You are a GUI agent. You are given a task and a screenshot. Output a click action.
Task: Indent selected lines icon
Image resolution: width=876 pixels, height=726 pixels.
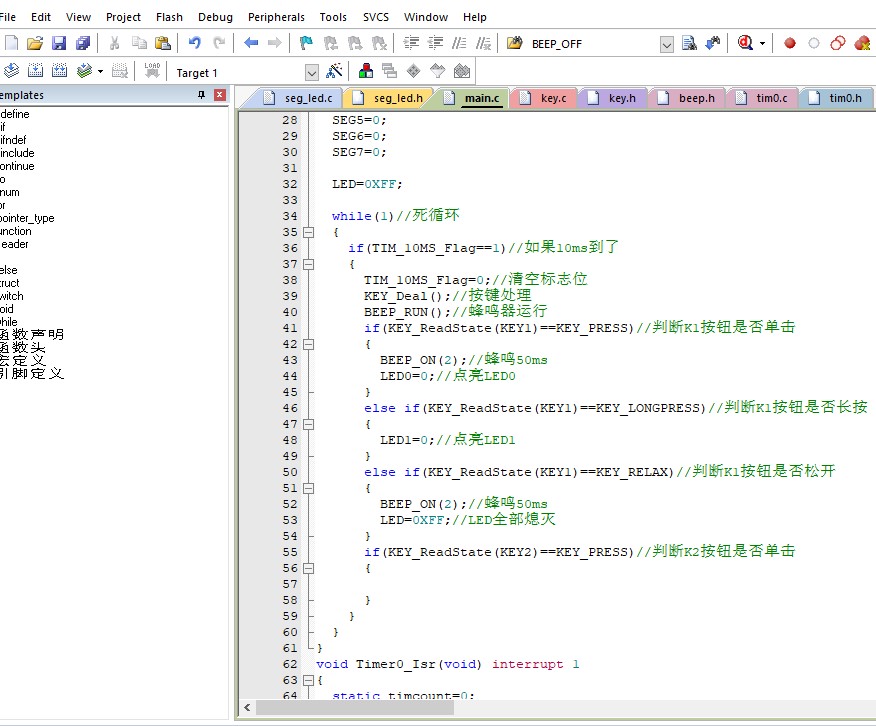411,43
